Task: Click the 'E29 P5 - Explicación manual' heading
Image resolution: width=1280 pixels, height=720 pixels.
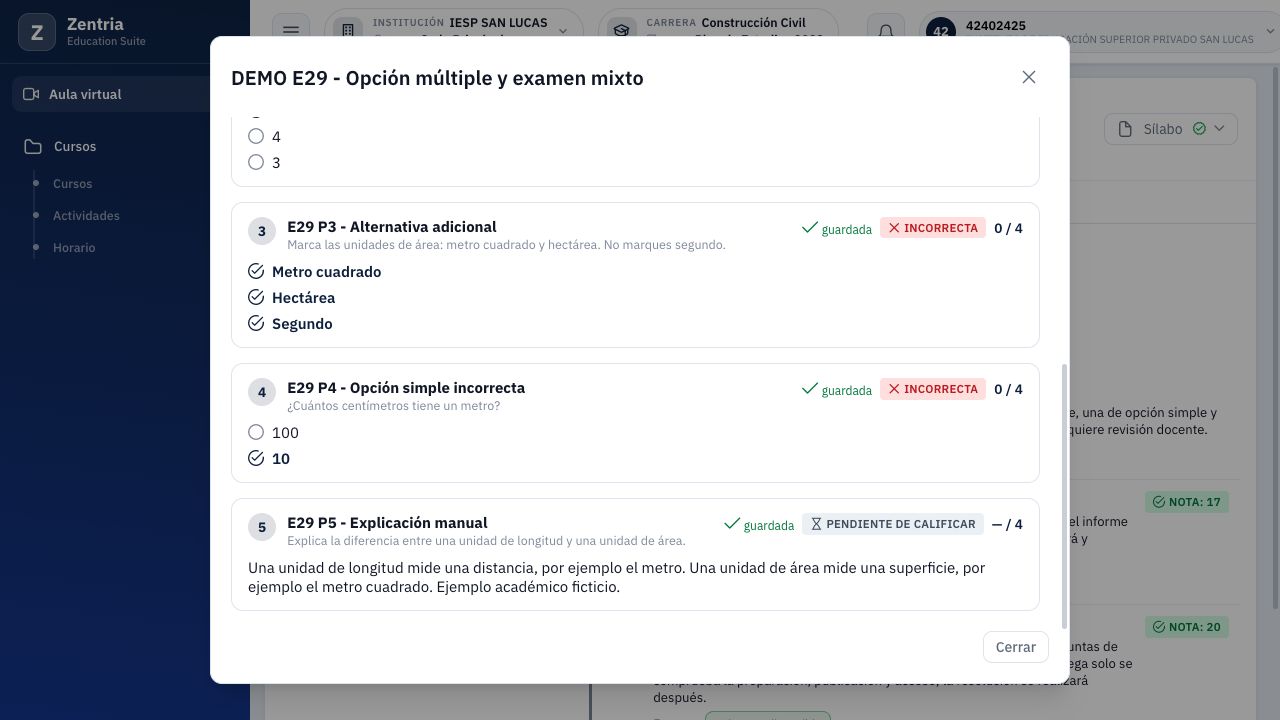Action: (x=387, y=523)
